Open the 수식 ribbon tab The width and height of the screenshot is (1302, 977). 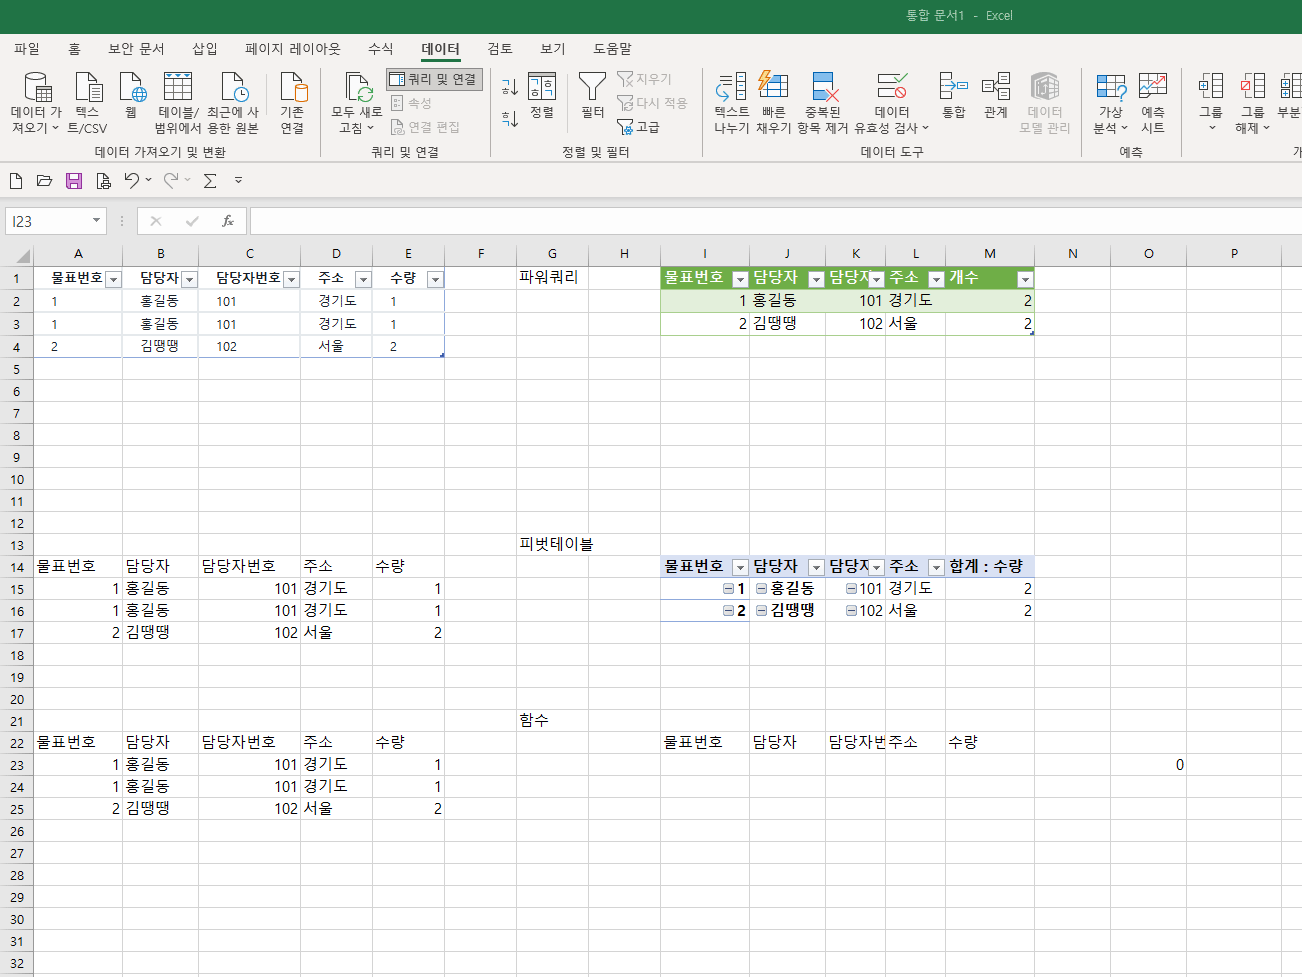380,49
